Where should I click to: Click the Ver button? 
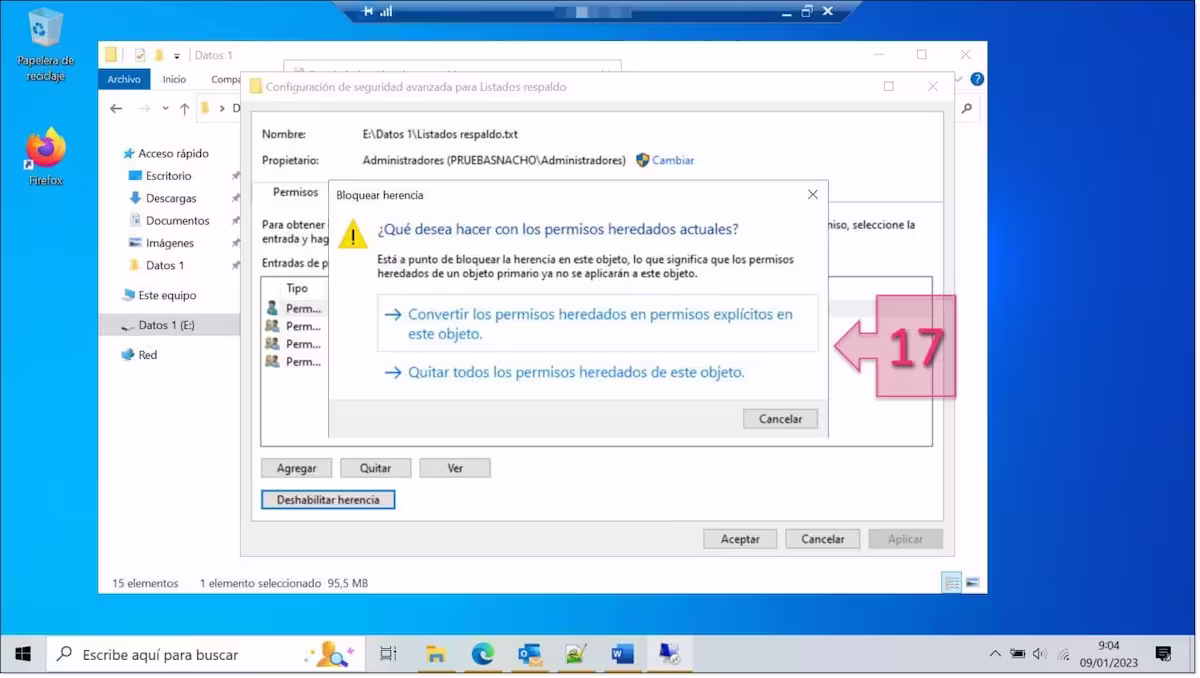[x=455, y=468]
